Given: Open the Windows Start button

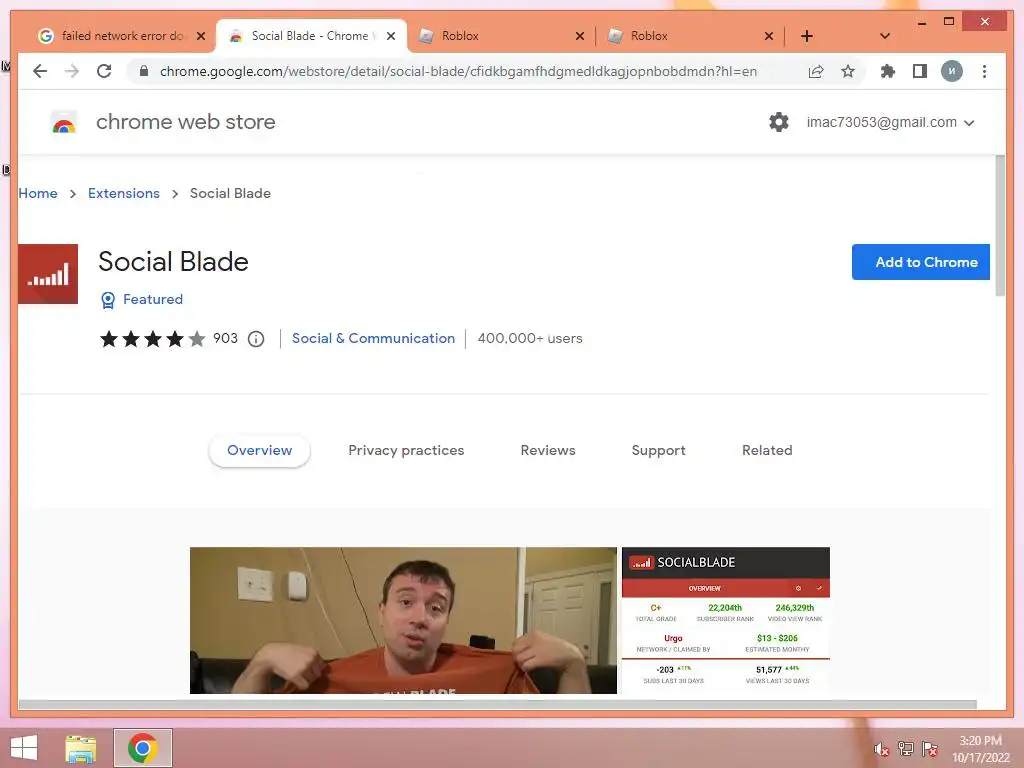Looking at the screenshot, I should tap(24, 748).
